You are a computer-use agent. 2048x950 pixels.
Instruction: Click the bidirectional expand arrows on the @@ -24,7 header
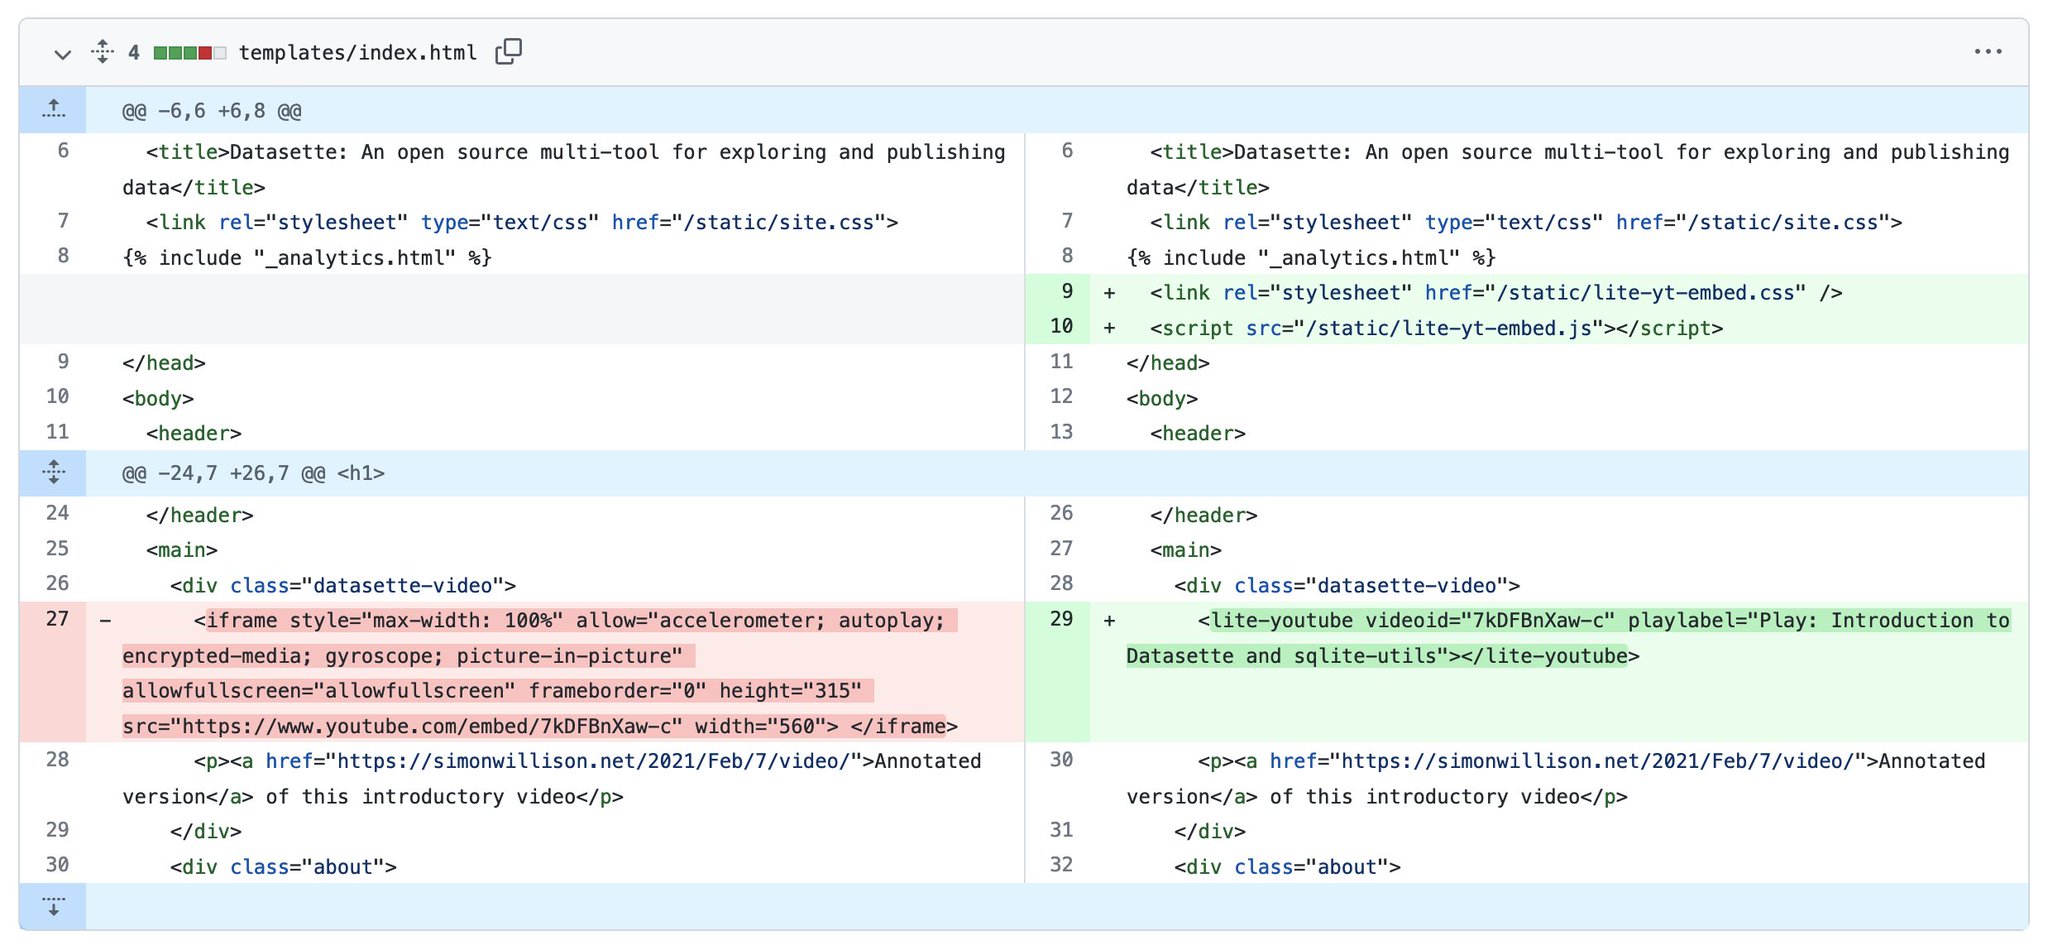[53, 472]
